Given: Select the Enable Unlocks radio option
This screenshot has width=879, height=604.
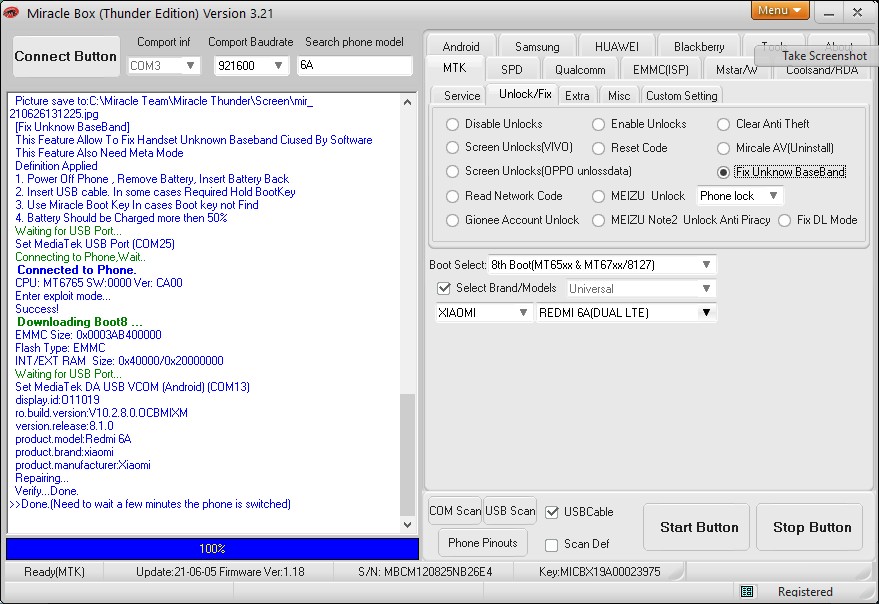Looking at the screenshot, I should coord(599,124).
